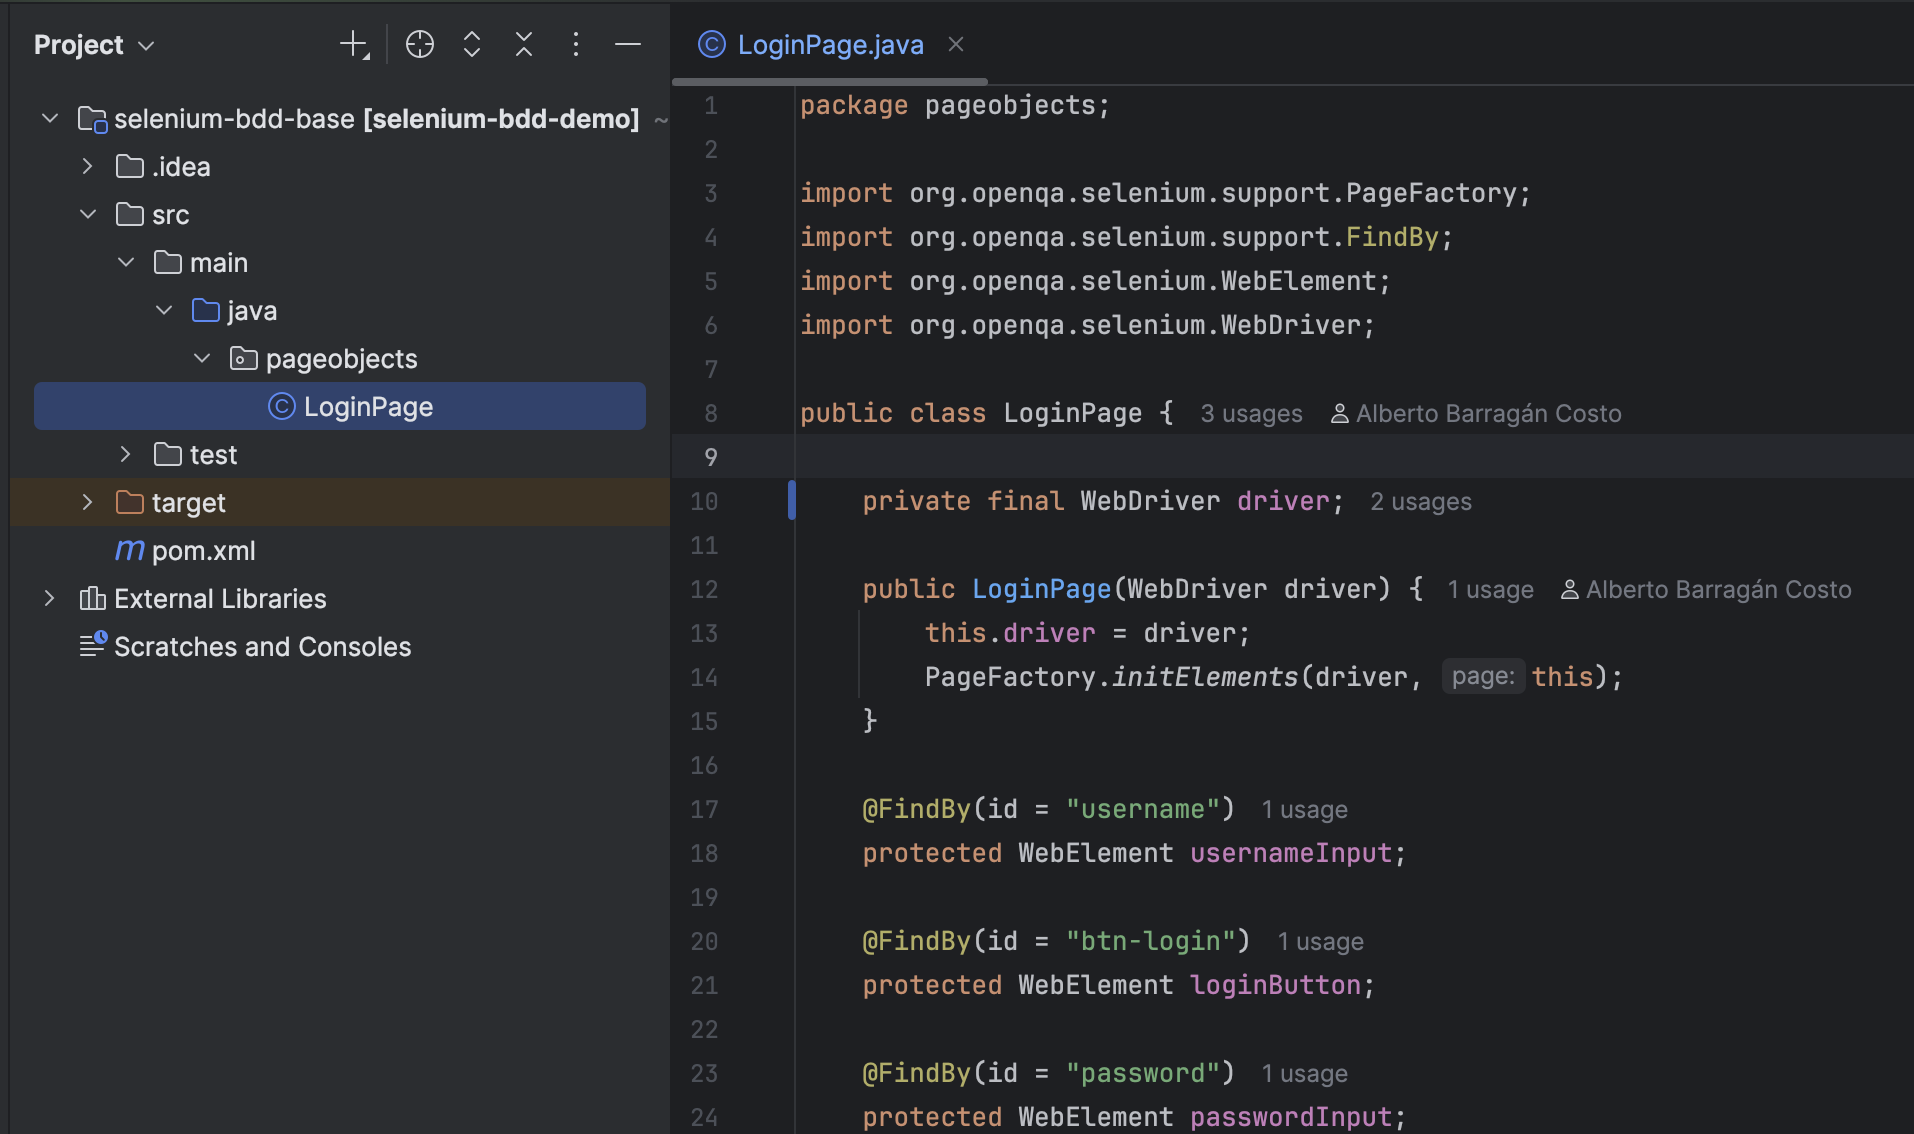The image size is (1914, 1134).
Task: Expand External Libraries node
Action: pos(50,598)
